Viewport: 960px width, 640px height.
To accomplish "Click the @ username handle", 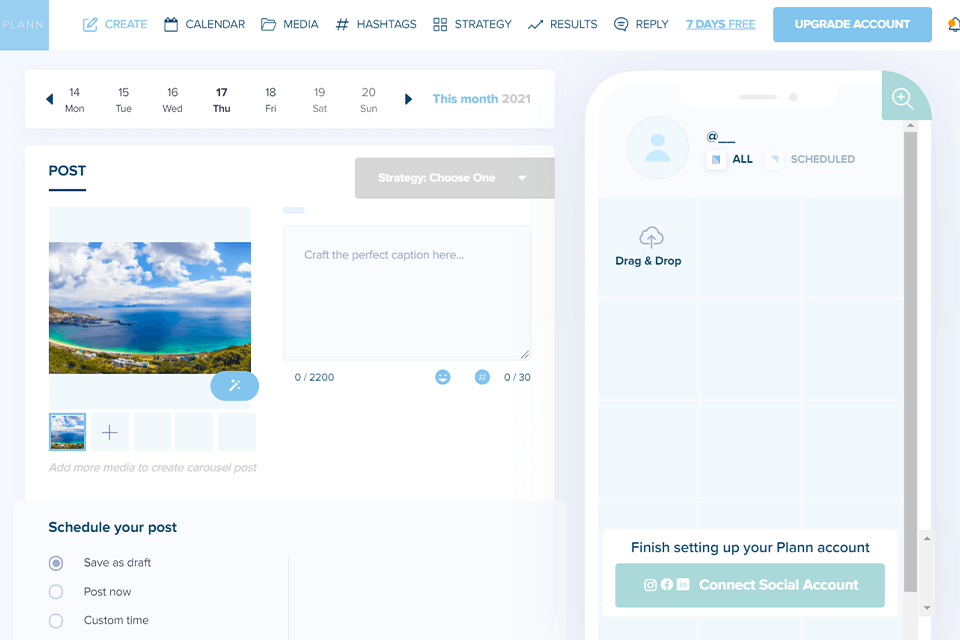I will click(x=721, y=137).
